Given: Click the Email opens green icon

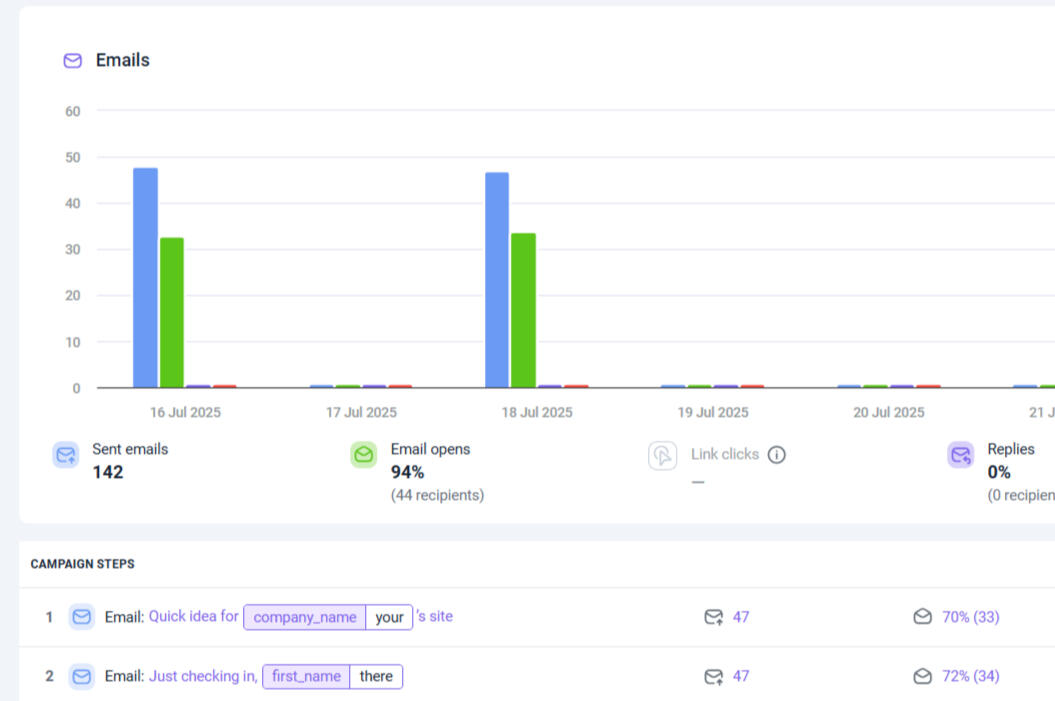Looking at the screenshot, I should 364,455.
